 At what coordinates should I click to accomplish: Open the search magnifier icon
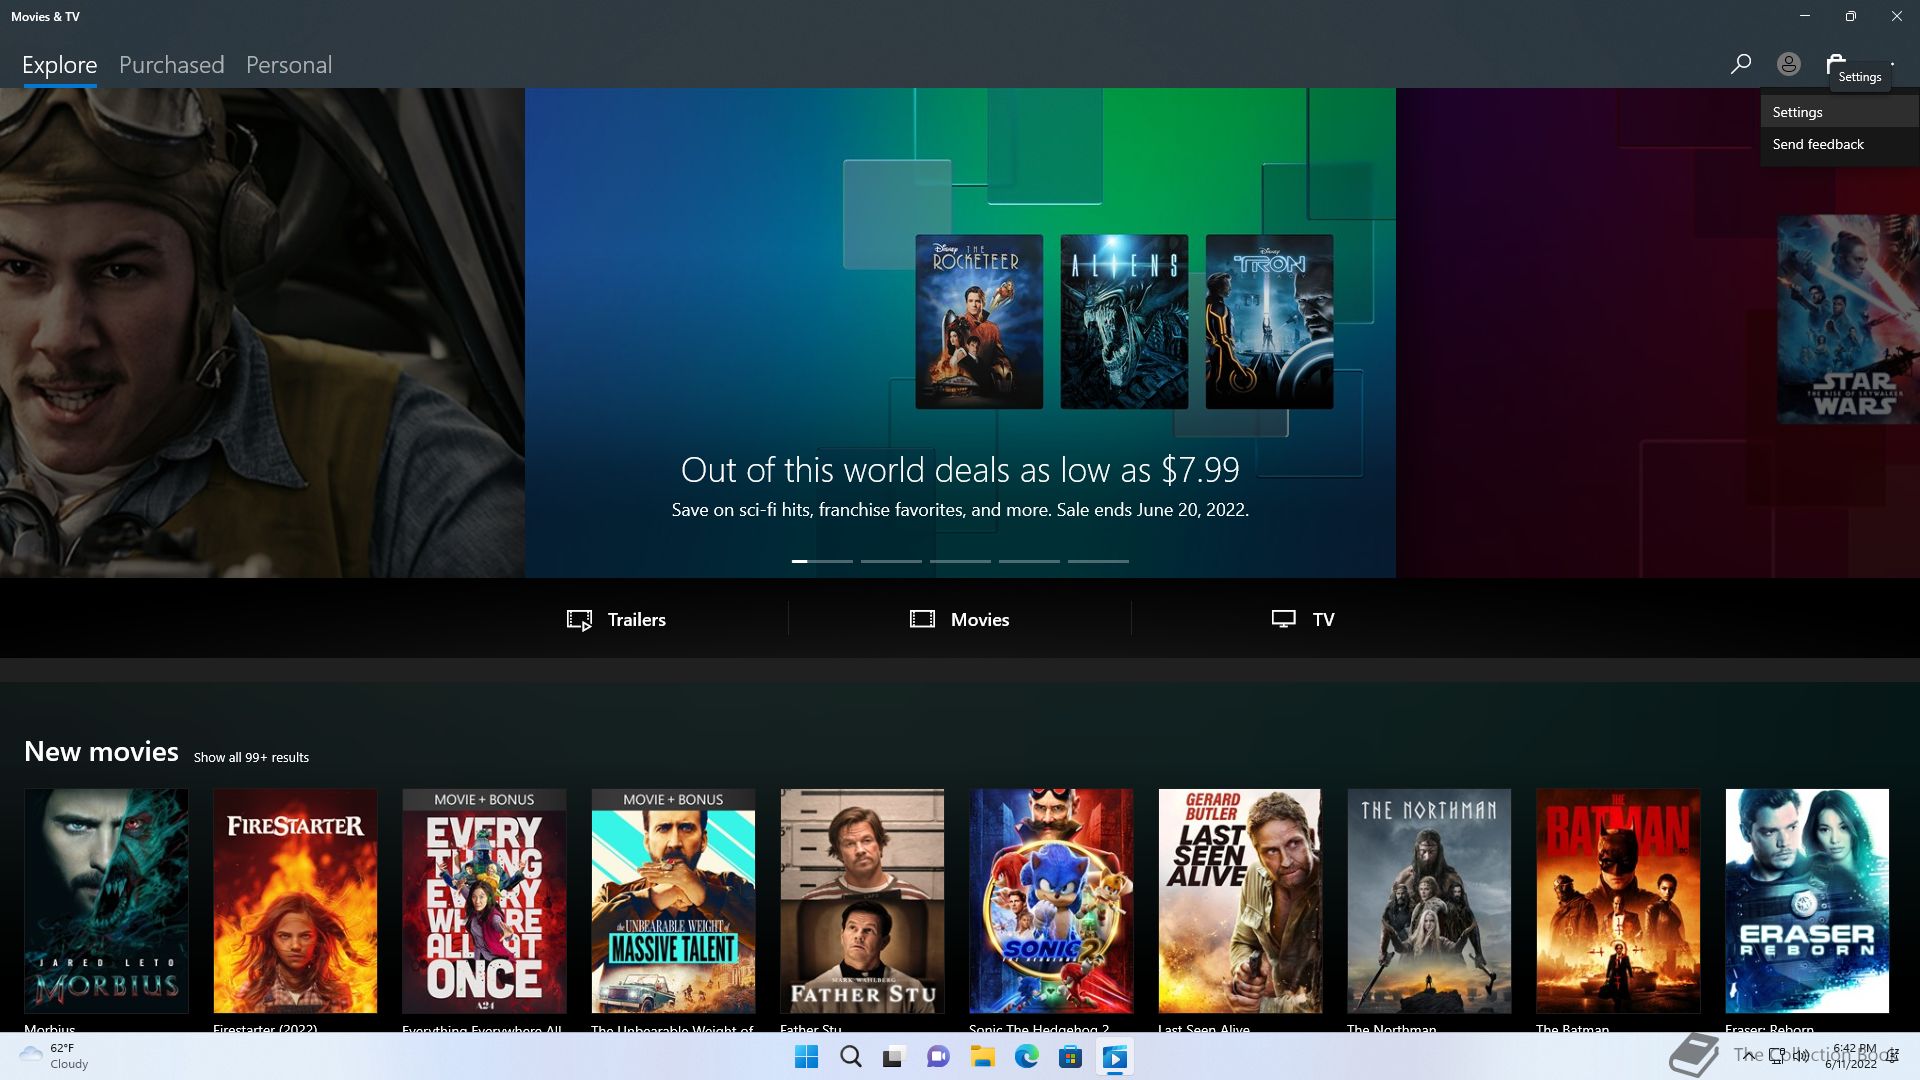tap(1740, 64)
